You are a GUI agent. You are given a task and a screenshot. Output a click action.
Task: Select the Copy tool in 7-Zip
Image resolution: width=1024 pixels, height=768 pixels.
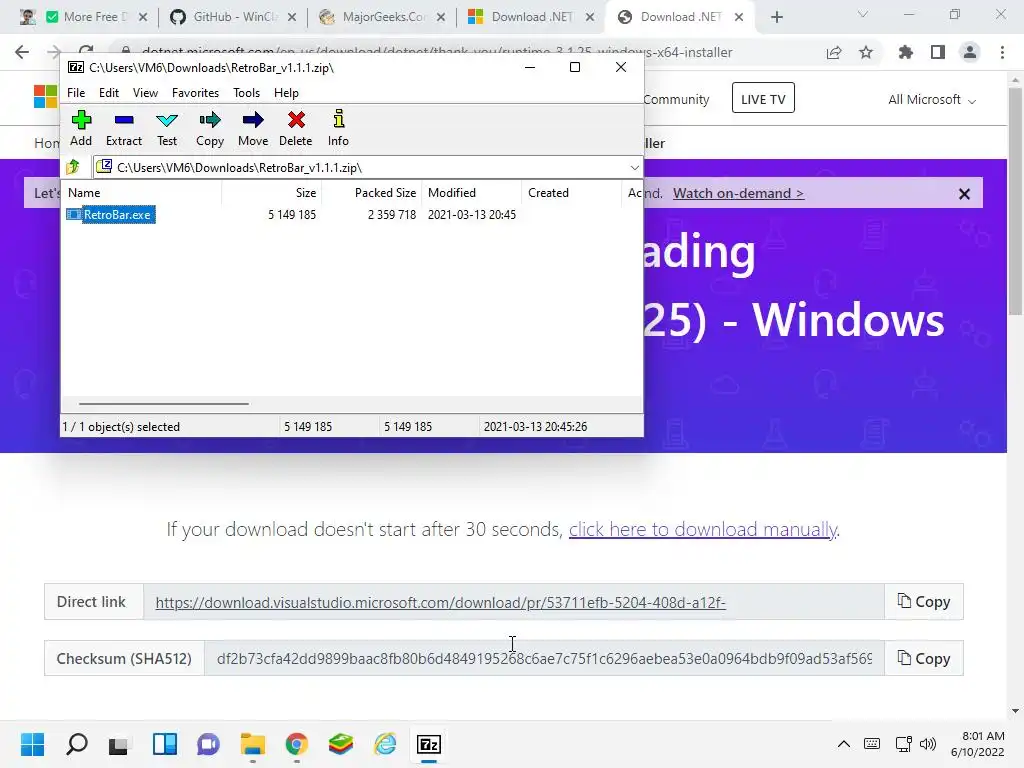[x=210, y=129]
